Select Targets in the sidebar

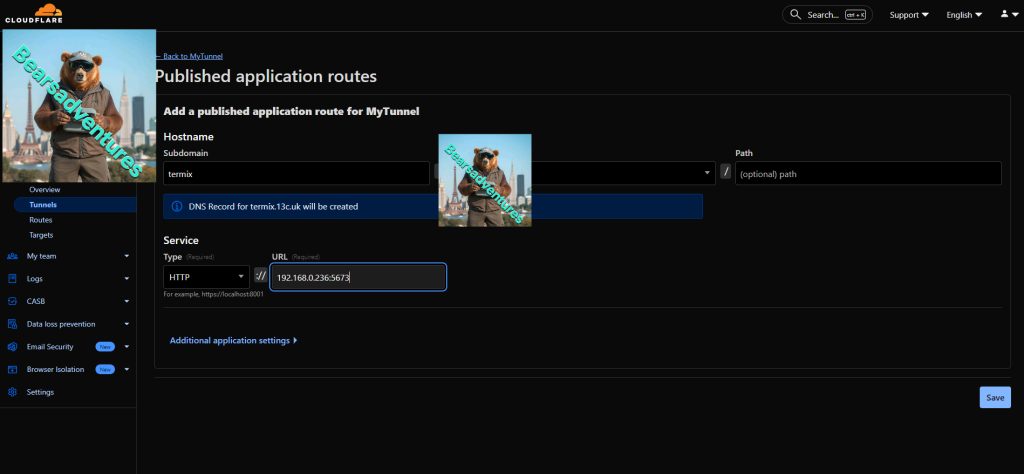[x=42, y=235]
